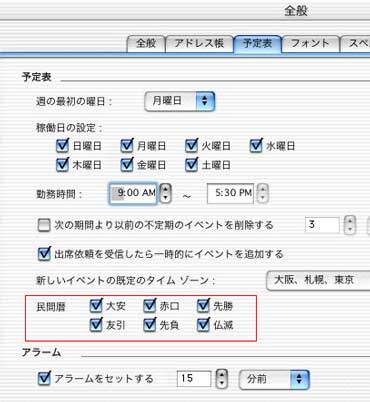
Task: Open the 大阪、札幌、東京 time zone dropdown
Action: pyautogui.click(x=318, y=280)
